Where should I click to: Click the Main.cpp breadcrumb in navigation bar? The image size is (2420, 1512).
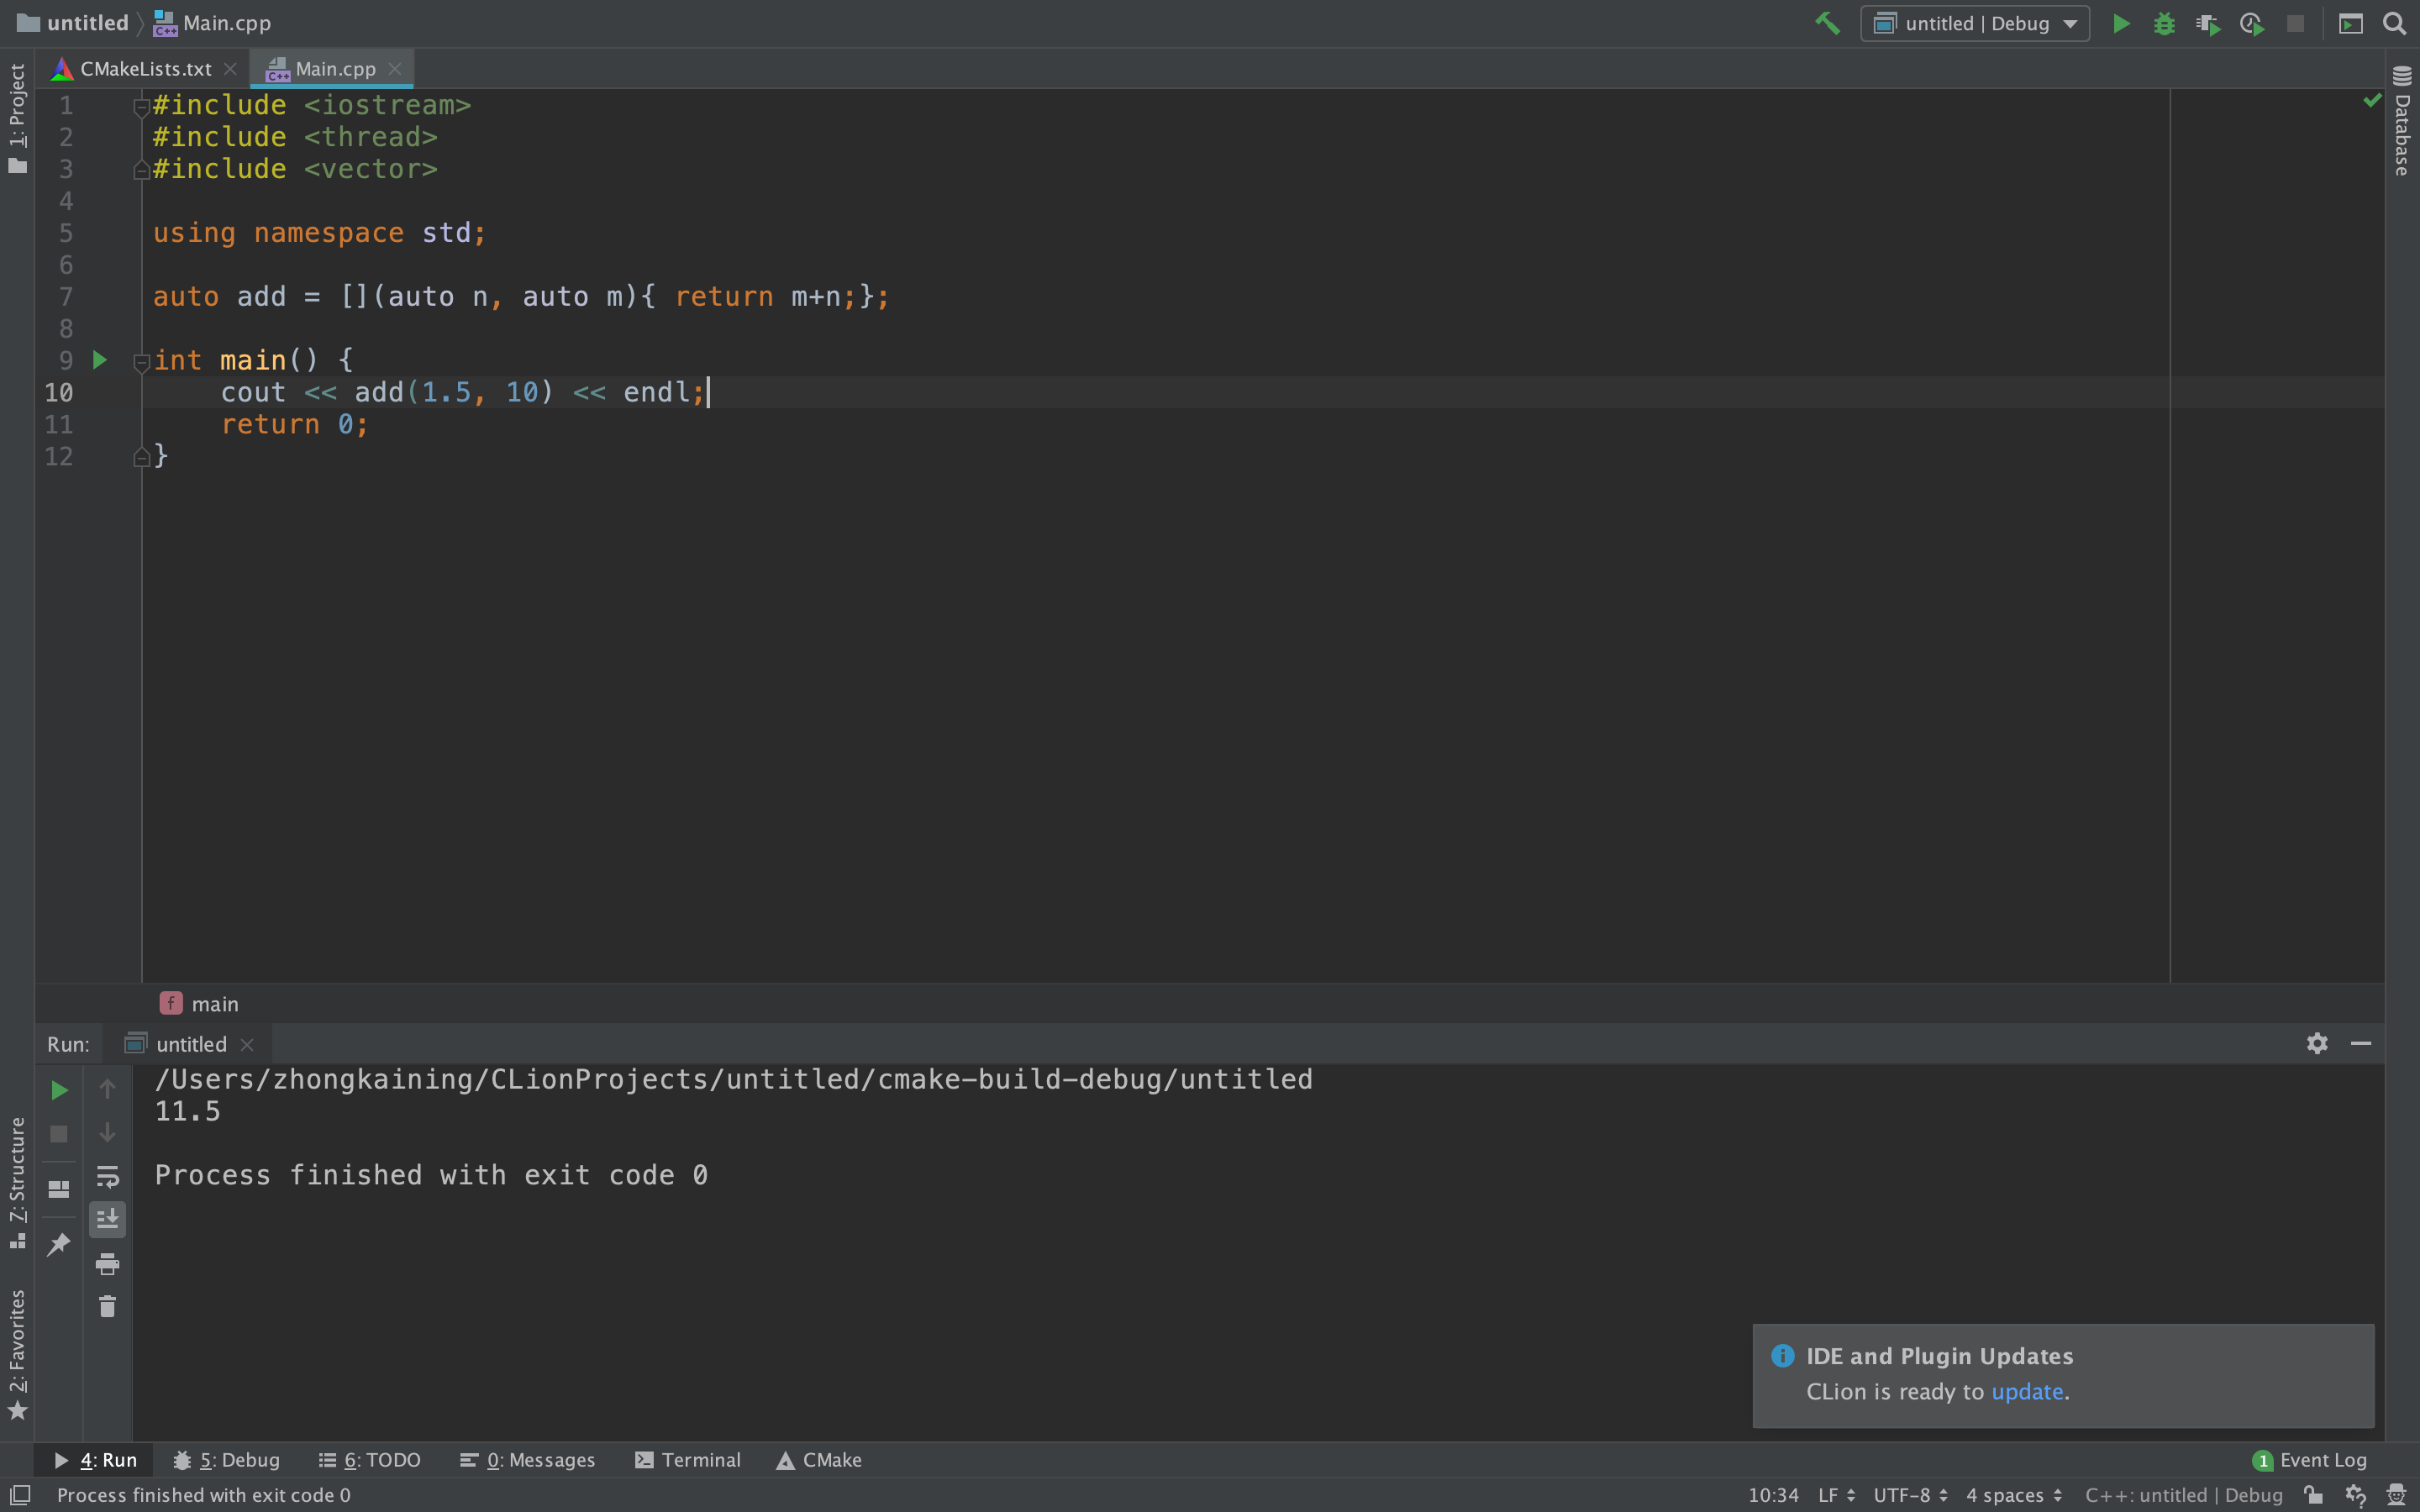click(x=212, y=23)
